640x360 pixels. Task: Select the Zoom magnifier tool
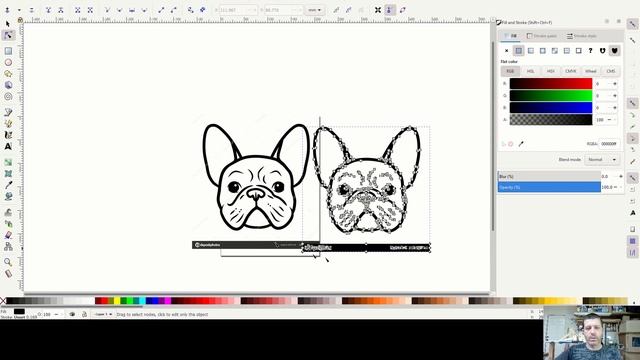pyautogui.click(x=8, y=262)
